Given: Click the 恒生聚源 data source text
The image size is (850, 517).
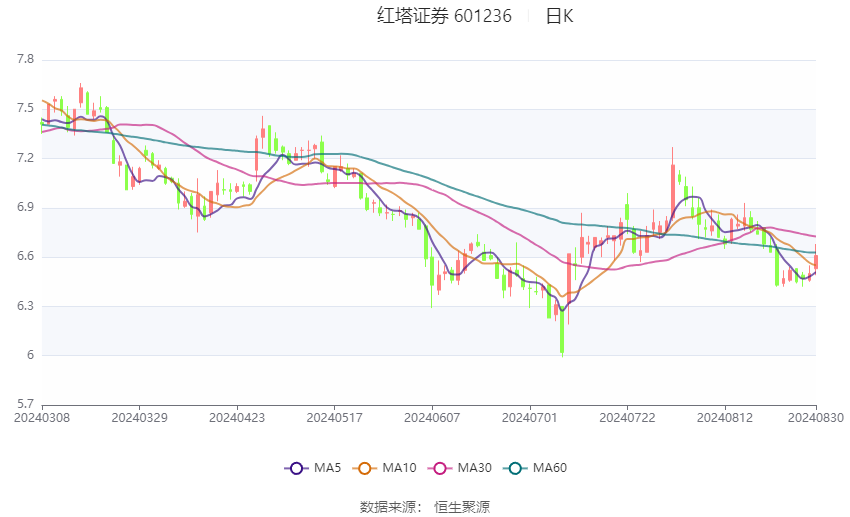Looking at the screenshot, I should [x=462, y=506].
